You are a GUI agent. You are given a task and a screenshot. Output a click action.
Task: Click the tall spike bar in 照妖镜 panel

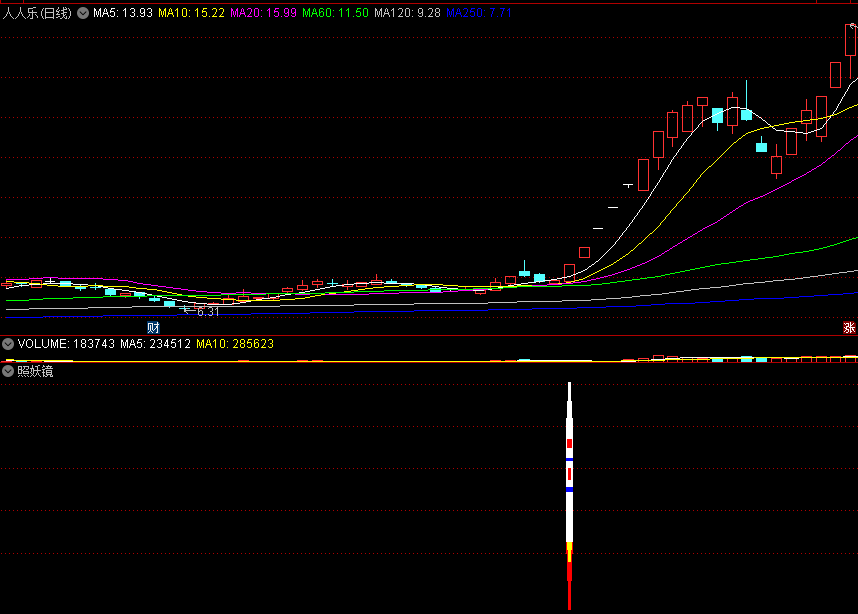(570, 496)
